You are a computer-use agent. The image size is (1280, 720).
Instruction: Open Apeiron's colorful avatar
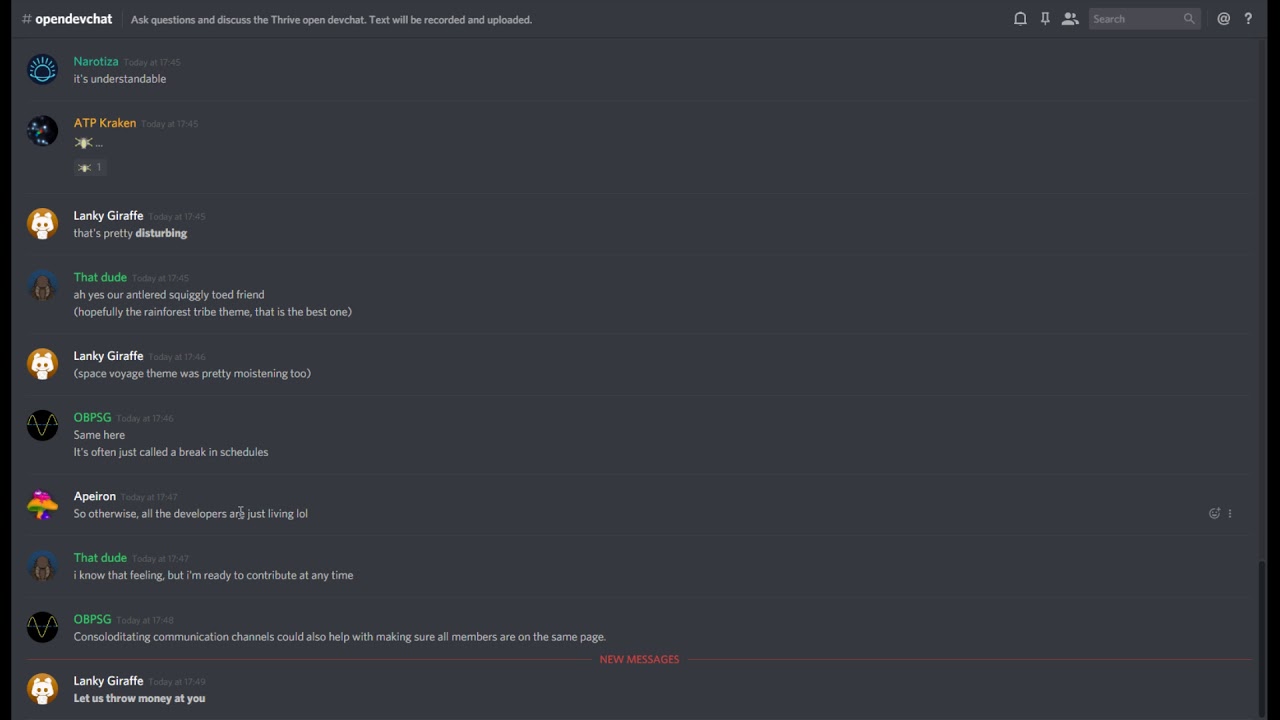pyautogui.click(x=42, y=505)
